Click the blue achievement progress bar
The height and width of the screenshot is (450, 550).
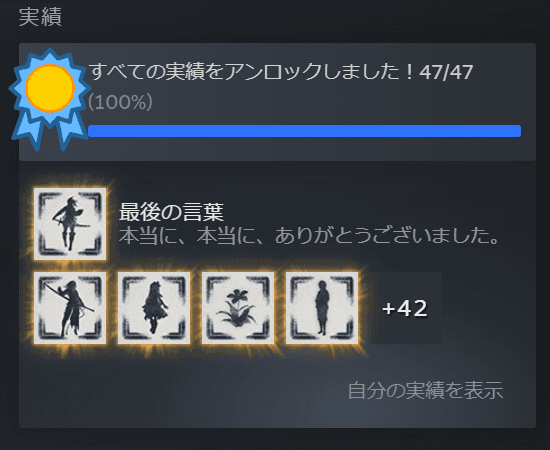(304, 131)
